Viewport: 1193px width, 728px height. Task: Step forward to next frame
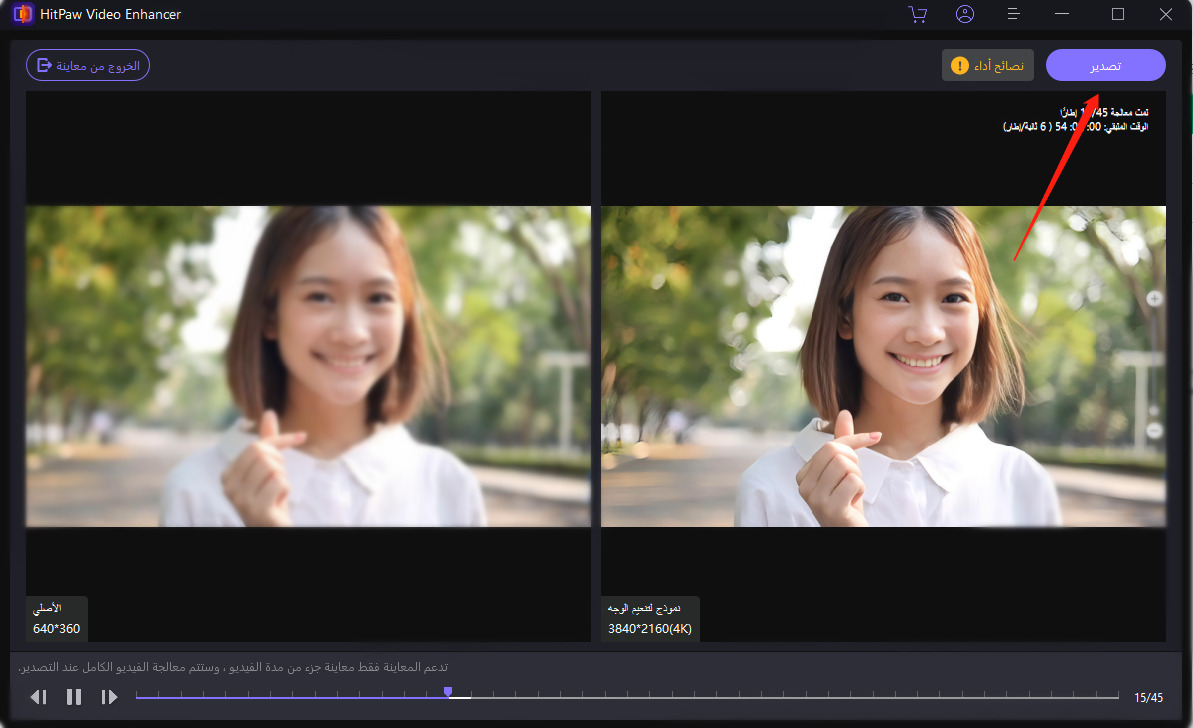[109, 697]
